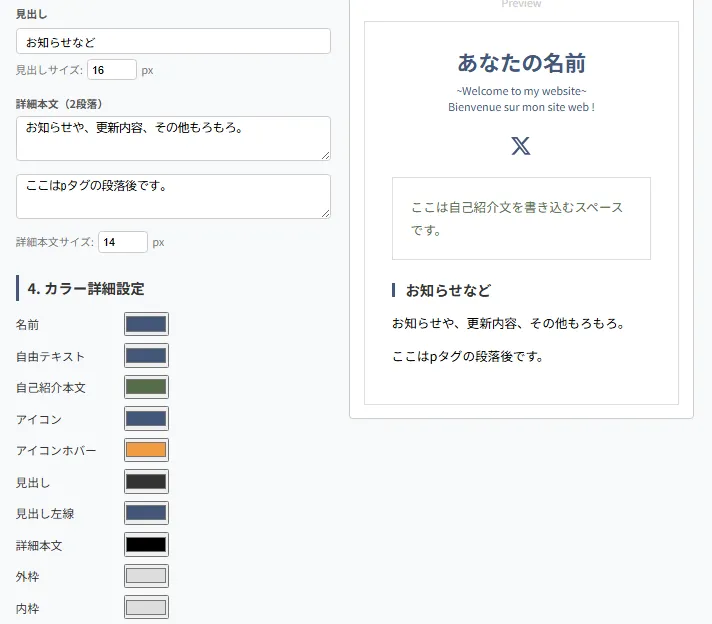Change the 外枠 border color swatch

click(x=146, y=576)
